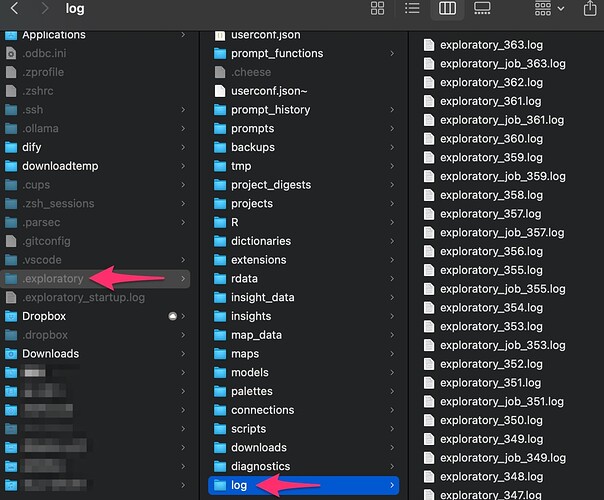
Task: Click the Forward navigation arrow
Action: point(45,9)
